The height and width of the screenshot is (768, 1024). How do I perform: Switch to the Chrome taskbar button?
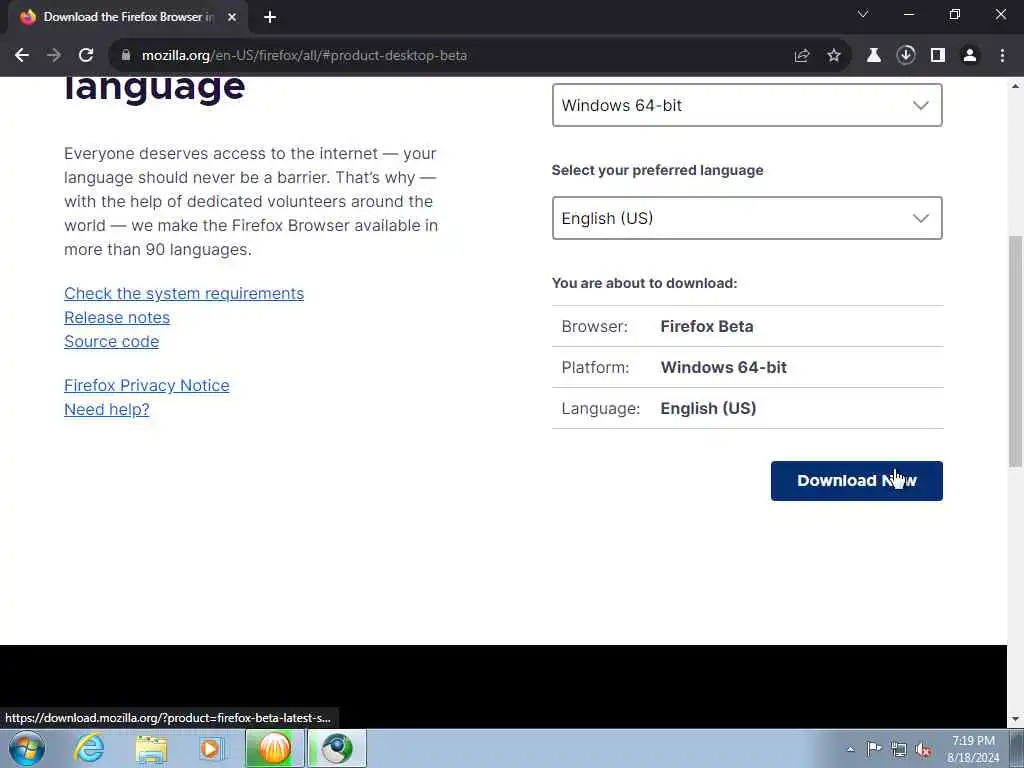337,748
